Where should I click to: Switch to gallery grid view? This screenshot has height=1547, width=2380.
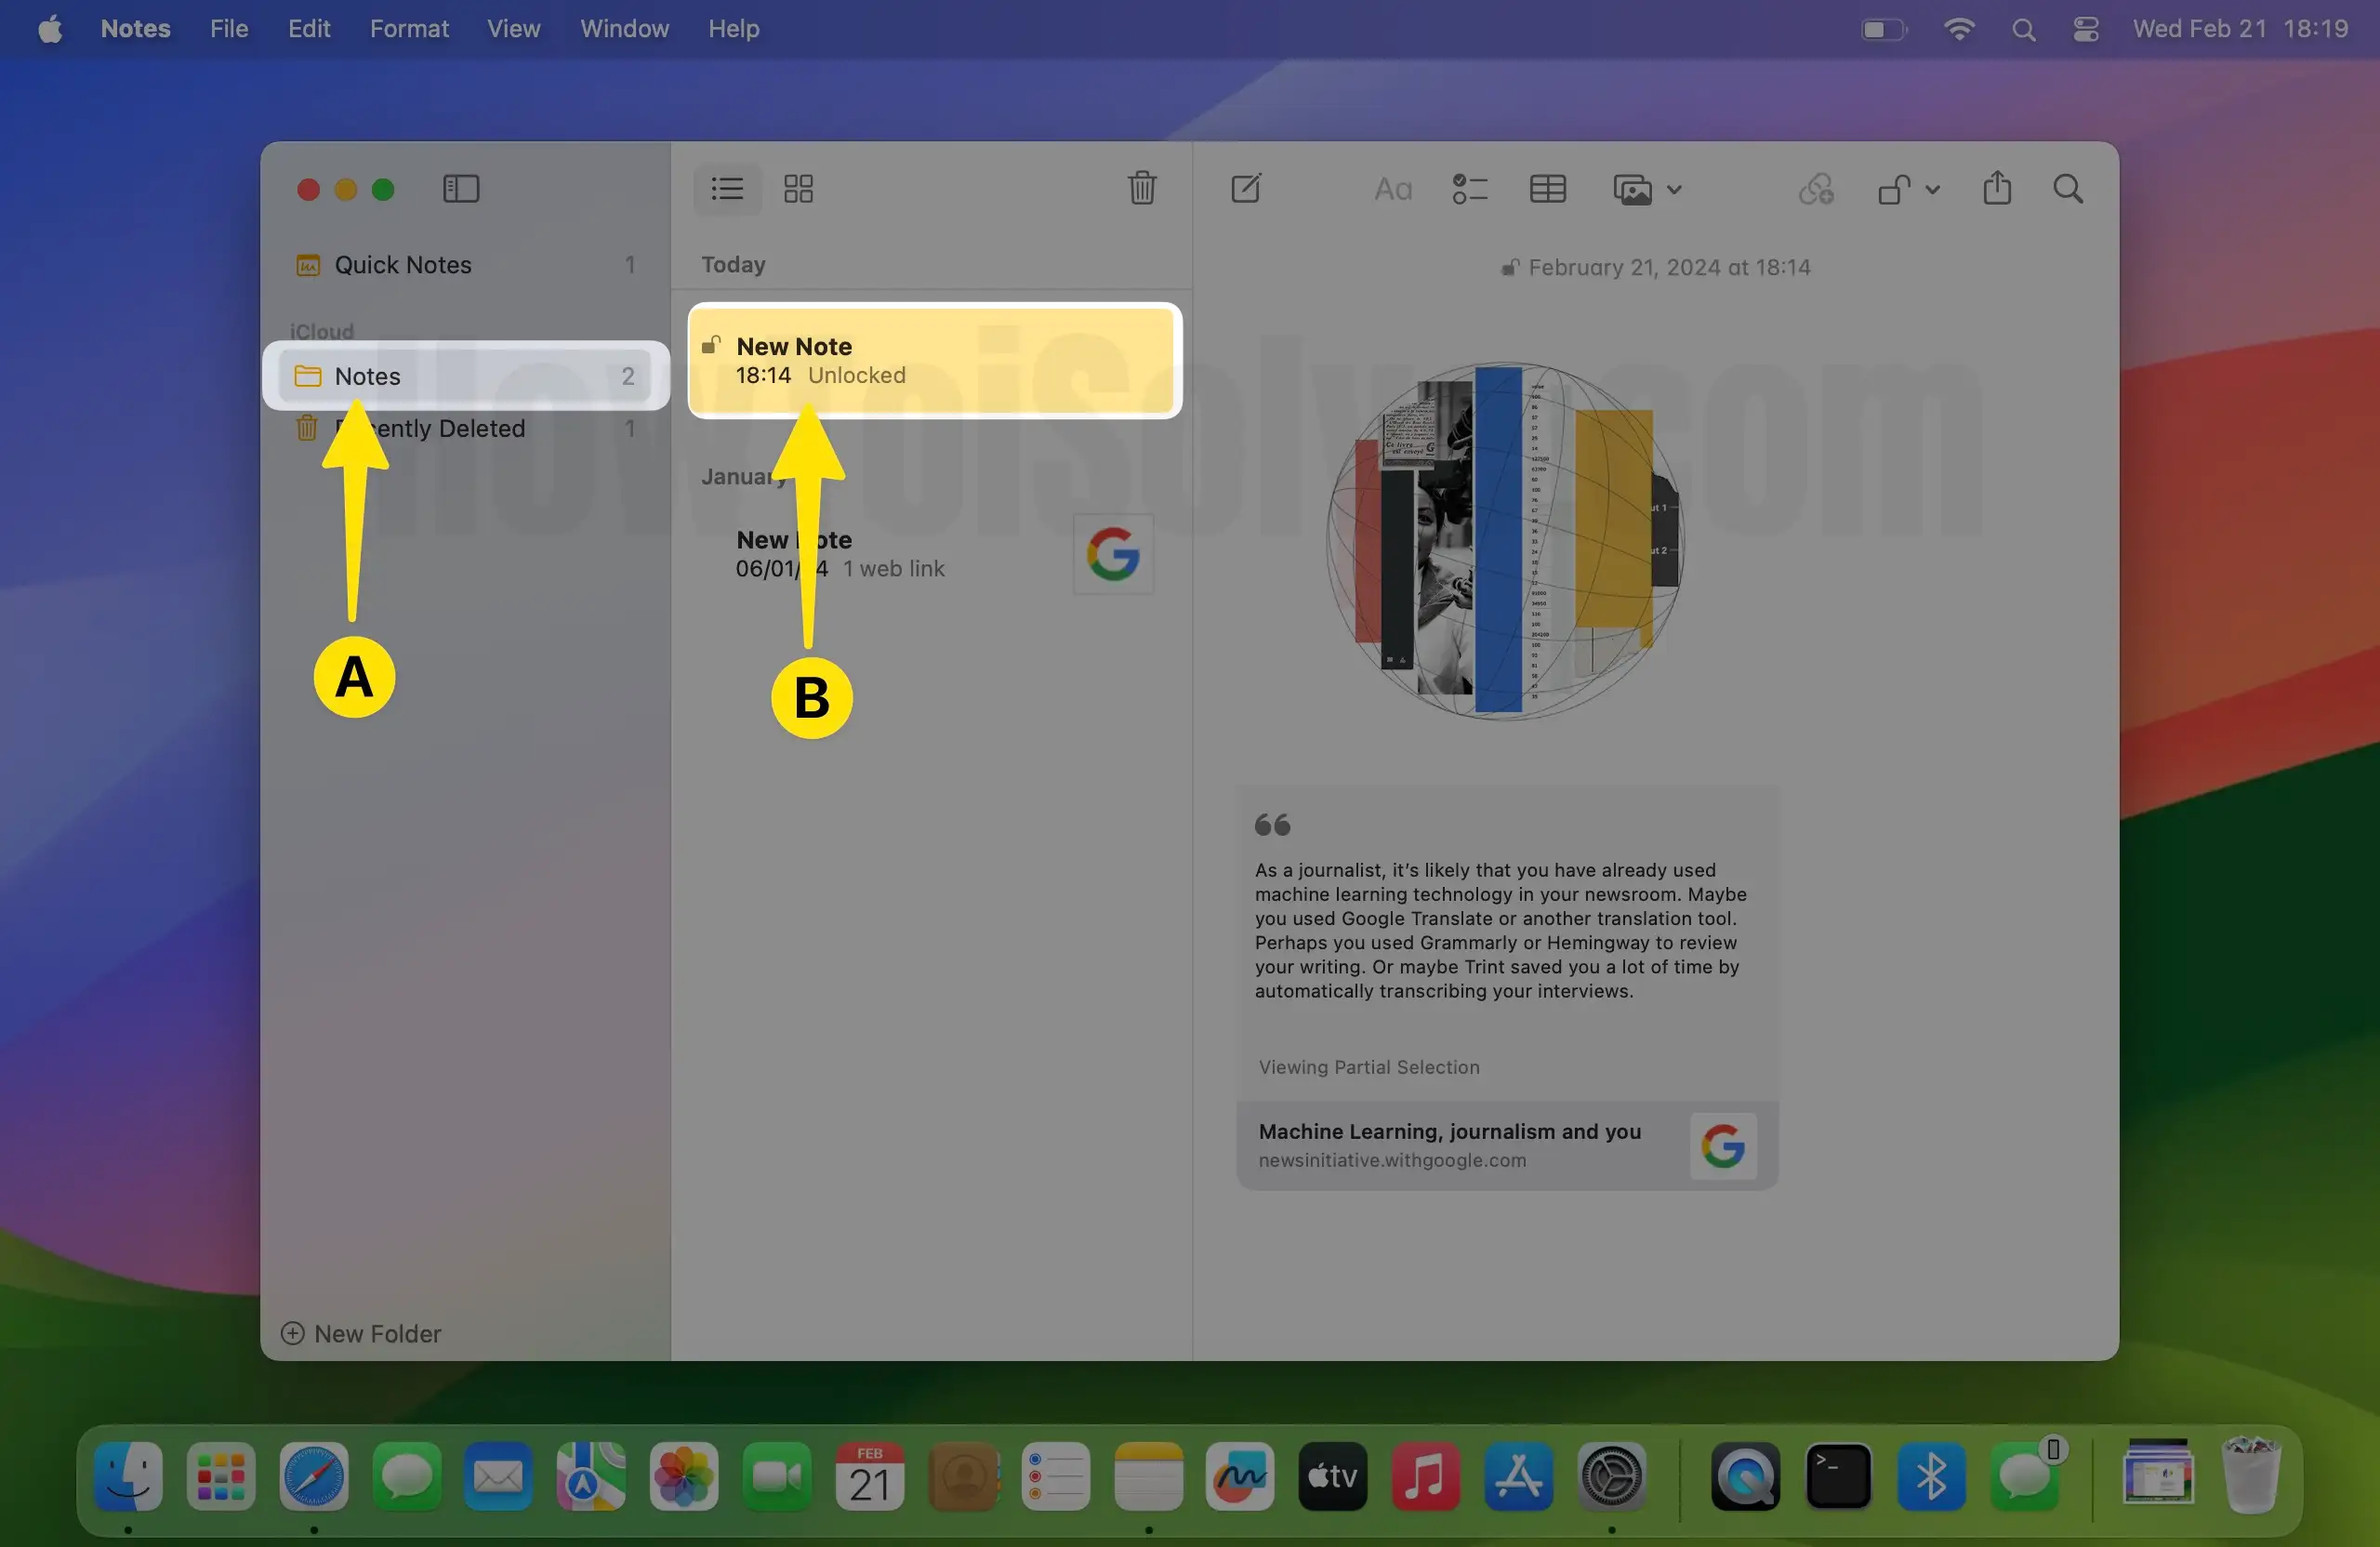point(798,189)
